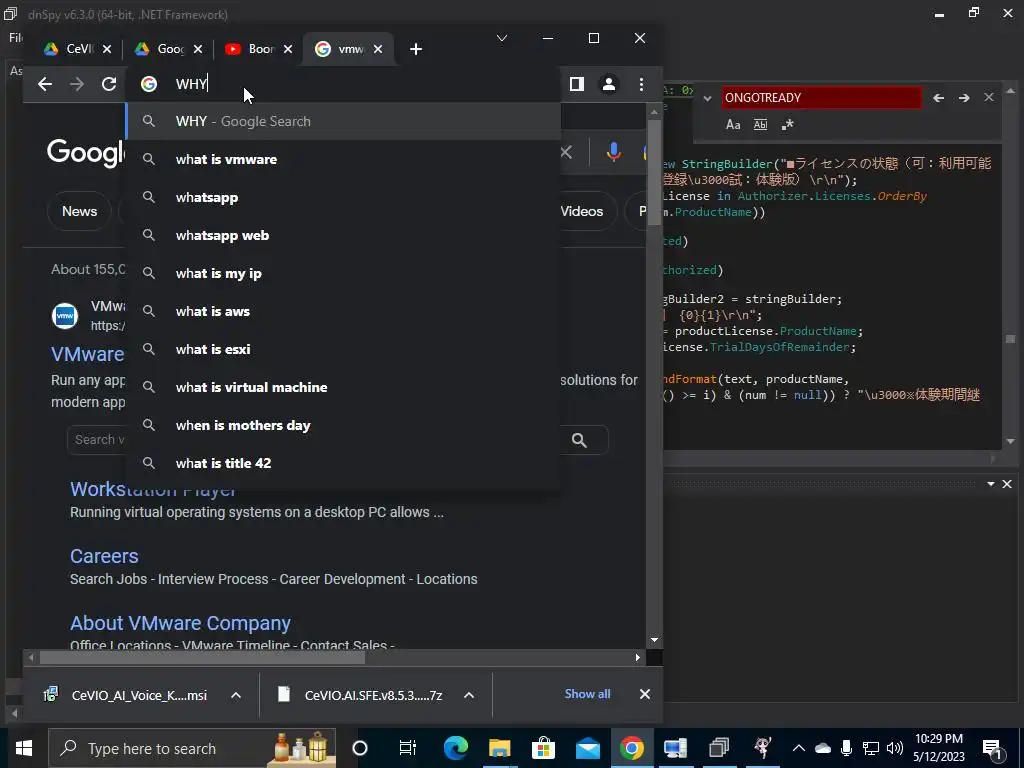Start Google voice search microphone
Screen dimensions: 1024x768
(613, 152)
